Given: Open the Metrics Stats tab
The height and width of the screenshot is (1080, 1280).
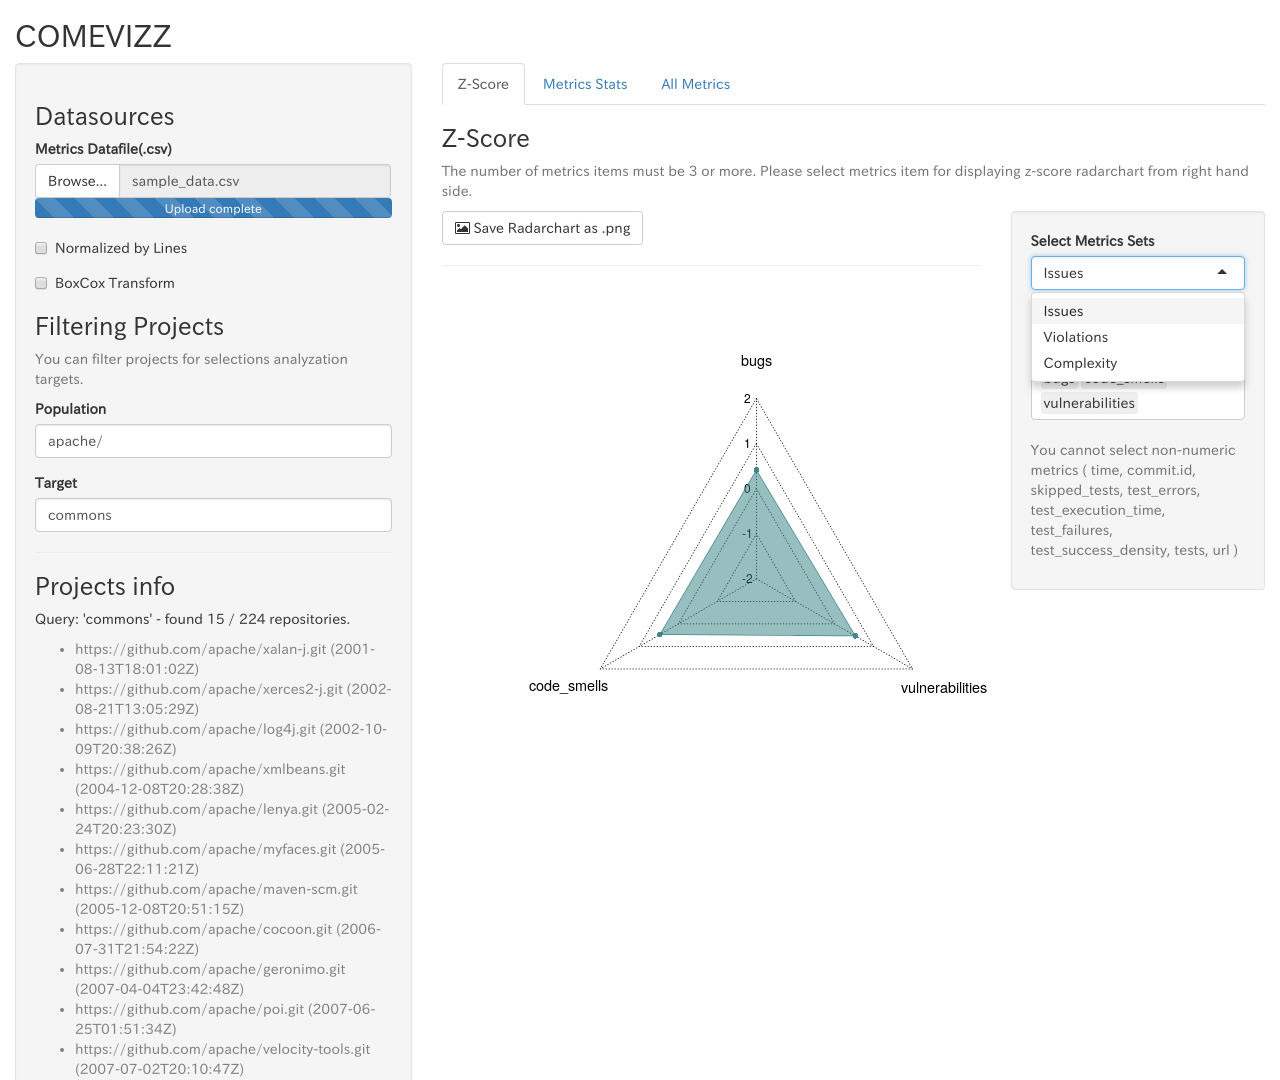Looking at the screenshot, I should tap(585, 84).
